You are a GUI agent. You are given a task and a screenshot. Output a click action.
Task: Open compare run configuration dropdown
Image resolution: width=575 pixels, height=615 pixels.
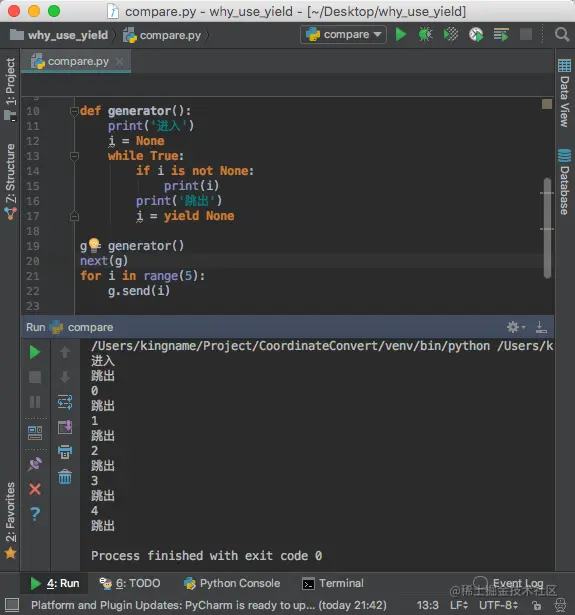pyautogui.click(x=343, y=35)
